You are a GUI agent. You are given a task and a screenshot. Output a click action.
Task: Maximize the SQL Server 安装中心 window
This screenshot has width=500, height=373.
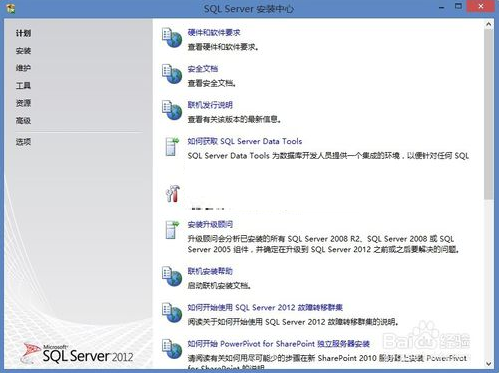458,7
